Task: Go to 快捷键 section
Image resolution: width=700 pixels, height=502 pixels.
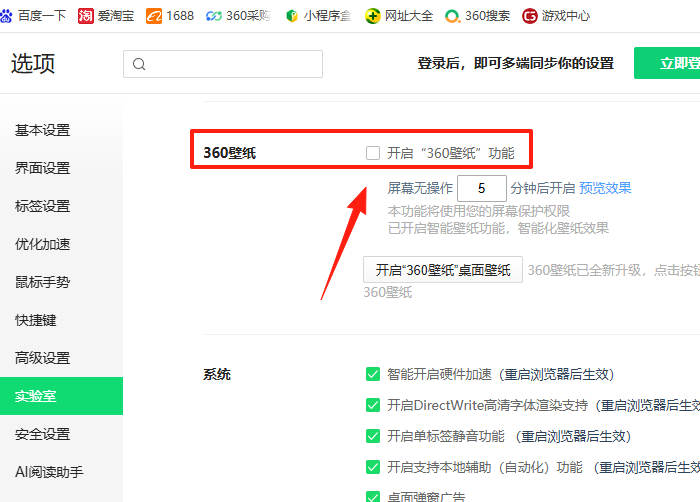Action: tap(62, 320)
